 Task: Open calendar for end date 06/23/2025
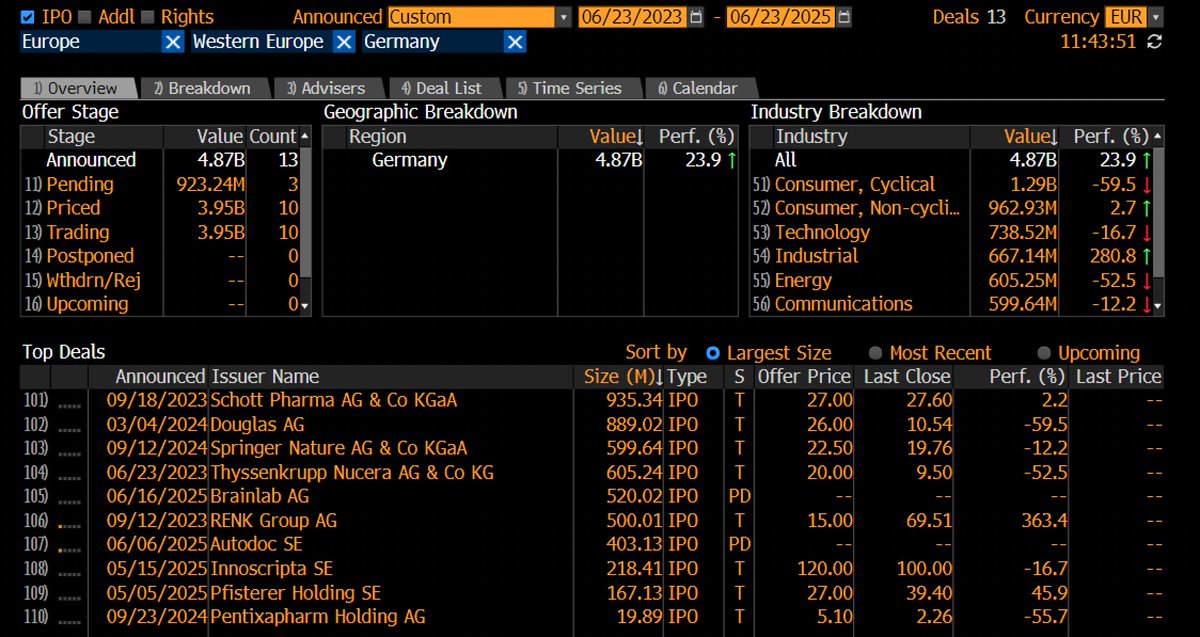tap(846, 17)
